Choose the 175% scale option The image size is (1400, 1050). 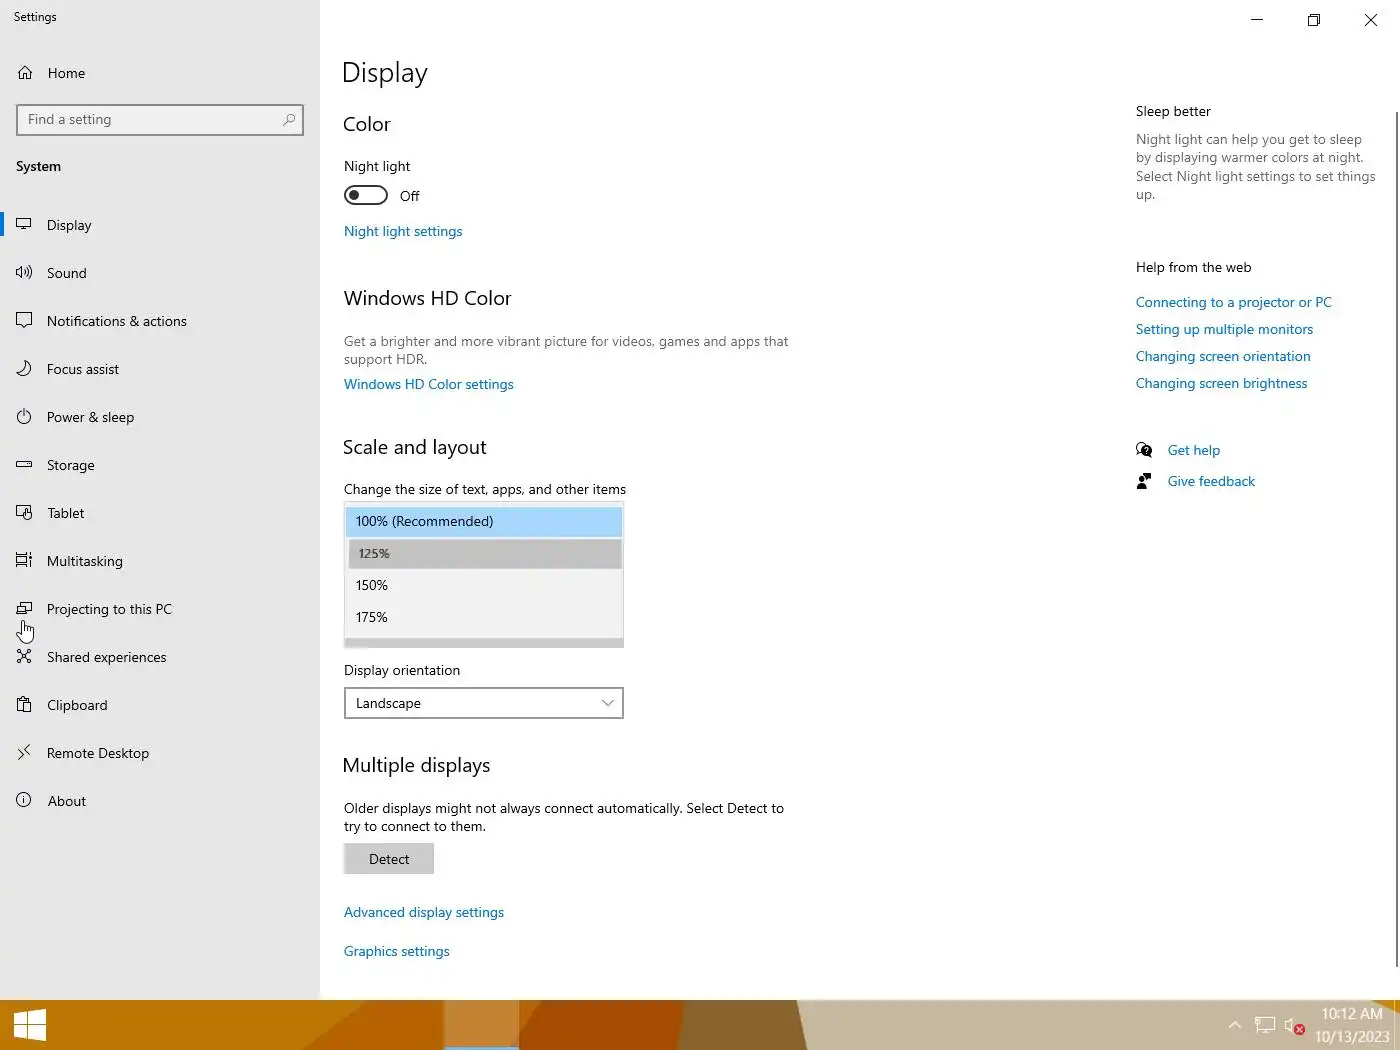(x=484, y=617)
